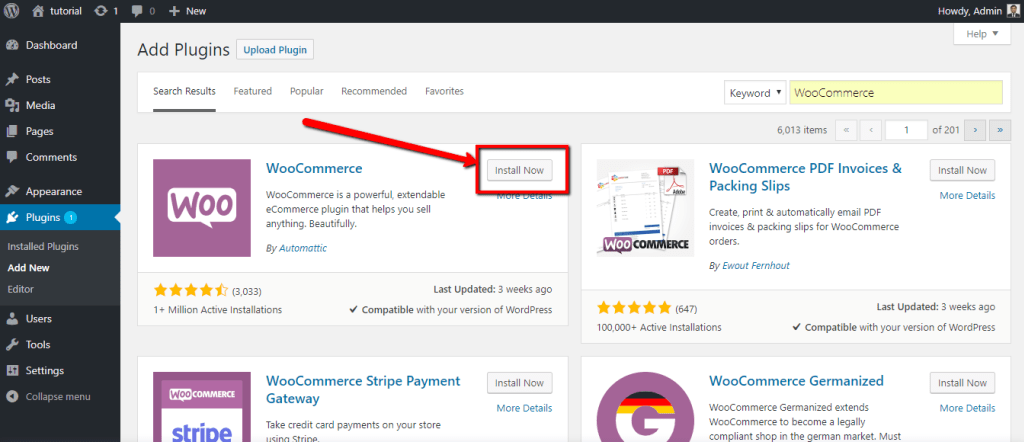Click the Posts pushpin icon
This screenshot has width=1024, height=442.
point(12,80)
